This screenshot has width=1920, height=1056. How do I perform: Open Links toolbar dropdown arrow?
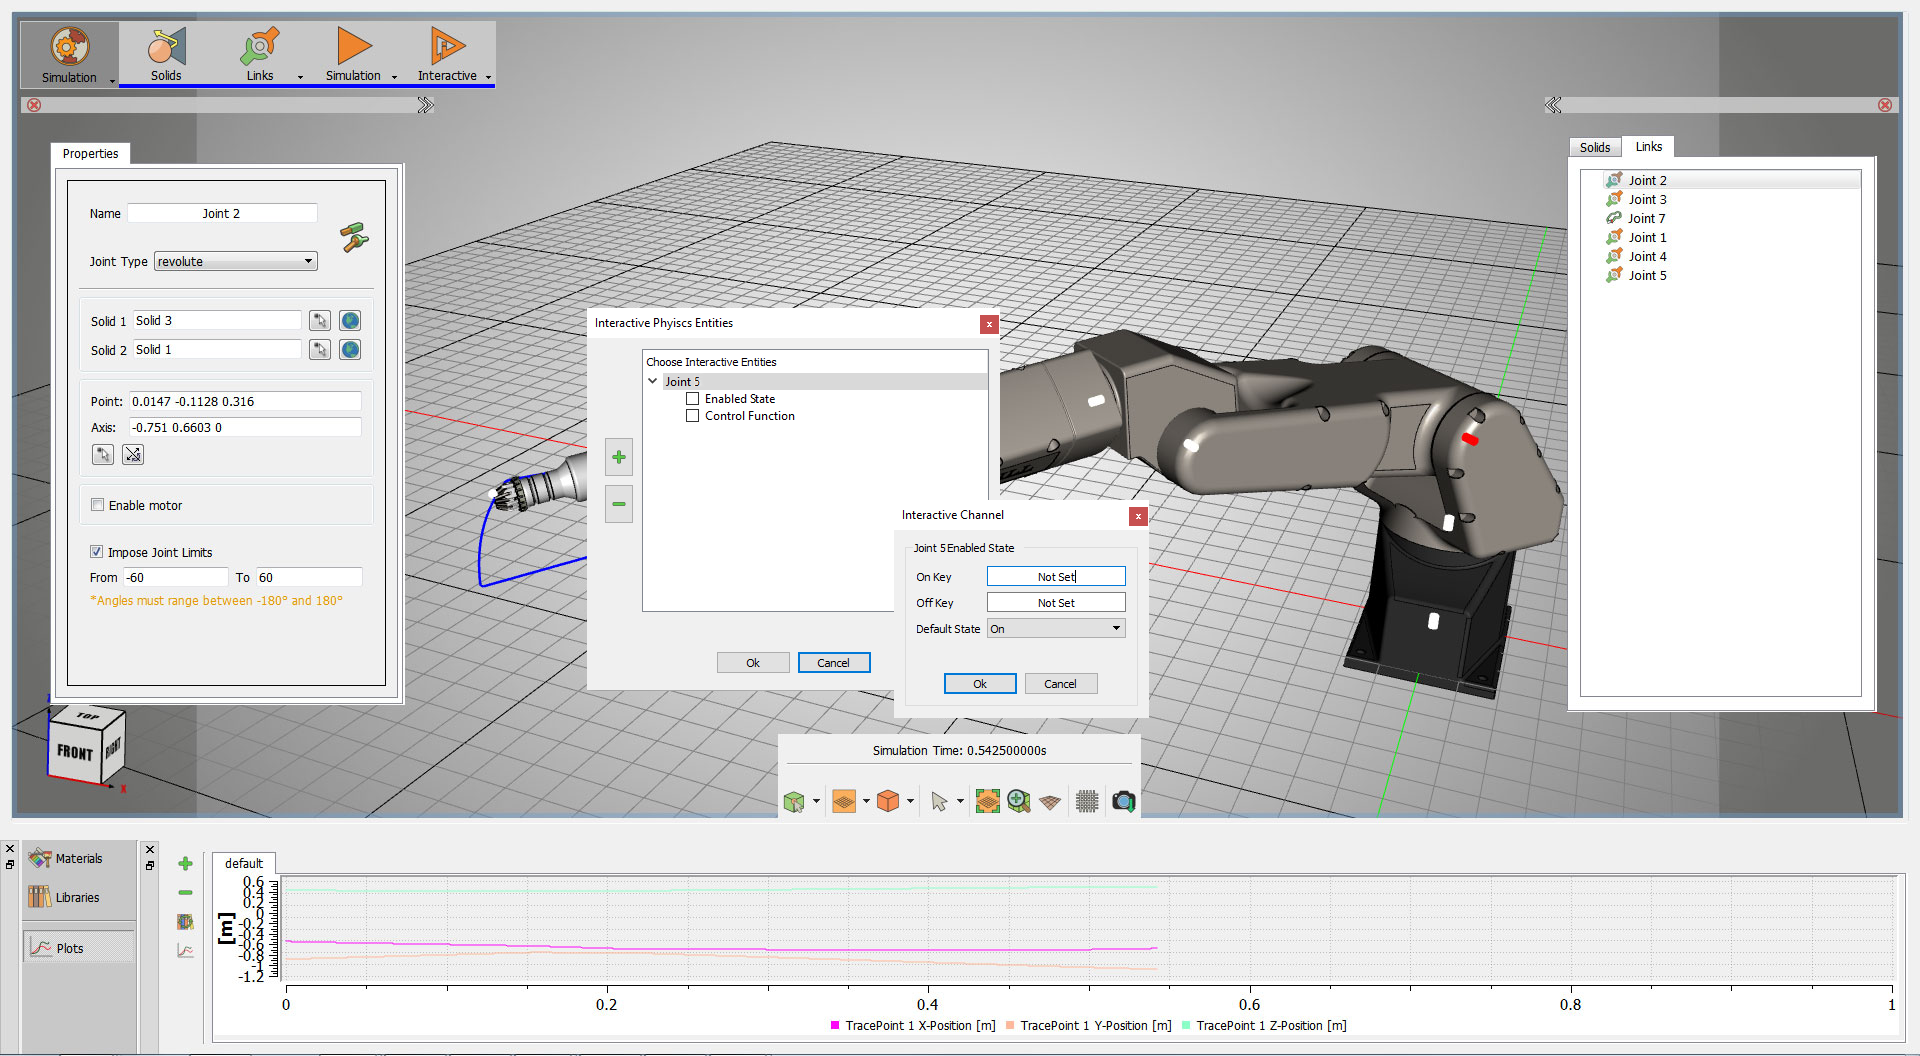300,77
